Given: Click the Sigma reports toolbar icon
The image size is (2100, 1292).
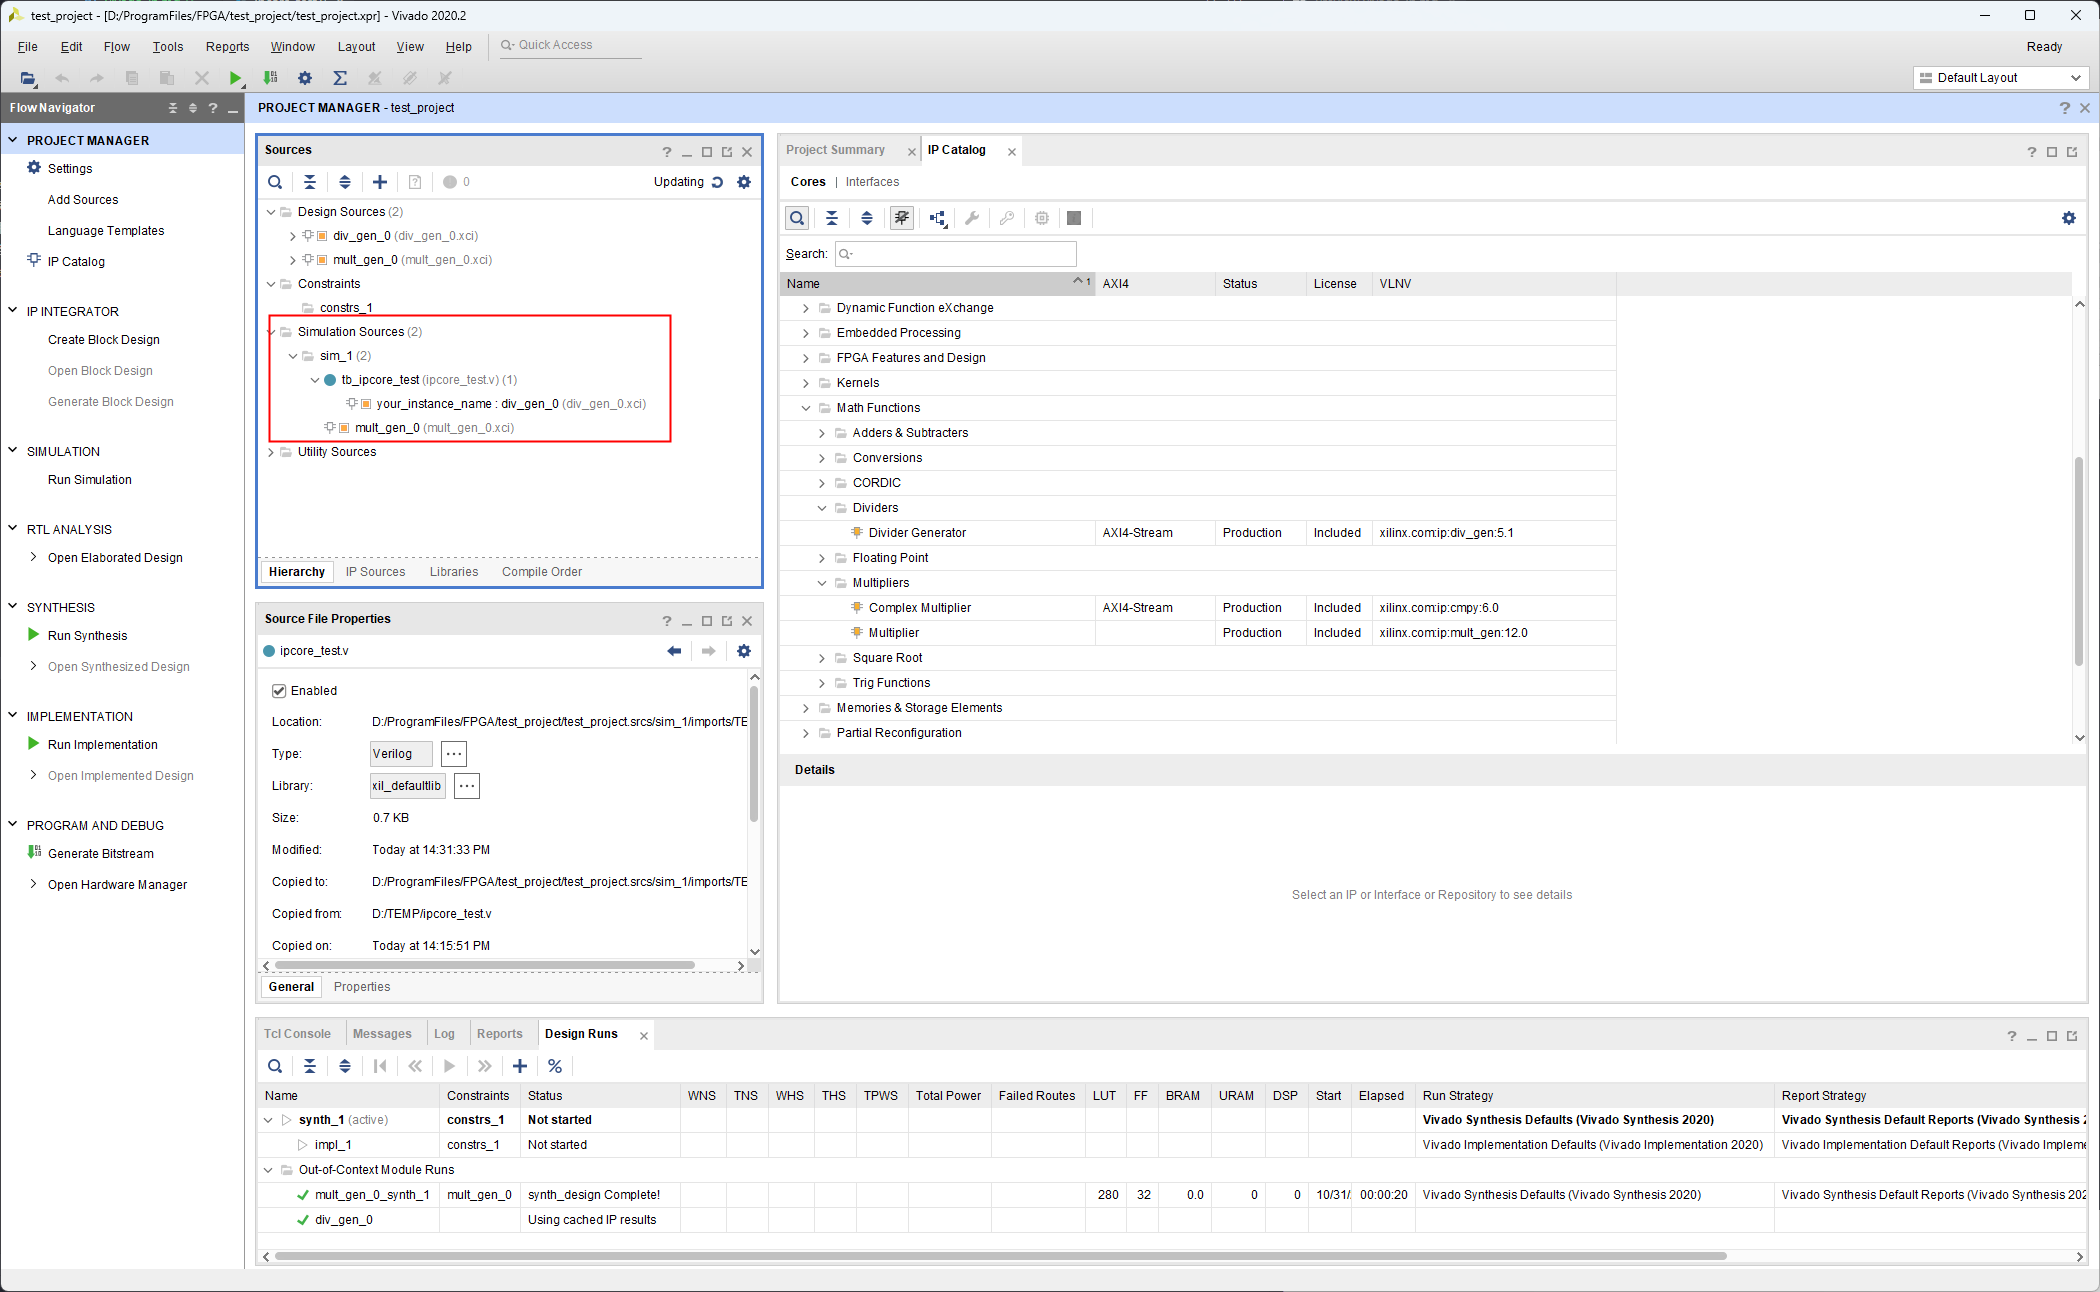Looking at the screenshot, I should click(340, 78).
